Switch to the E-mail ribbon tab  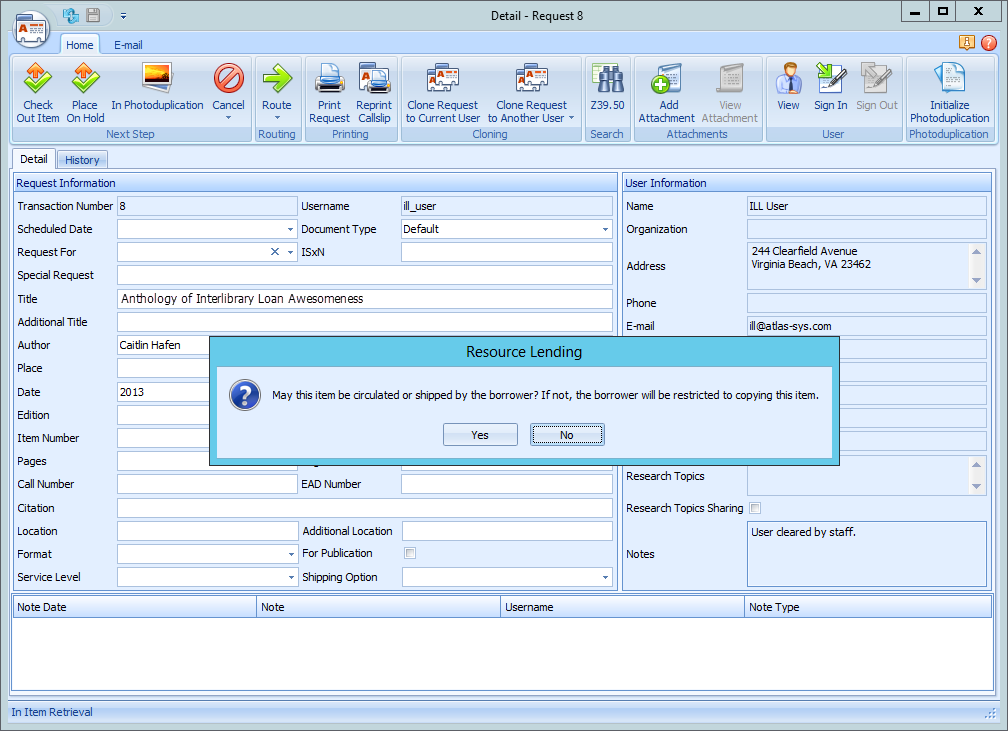click(x=128, y=45)
